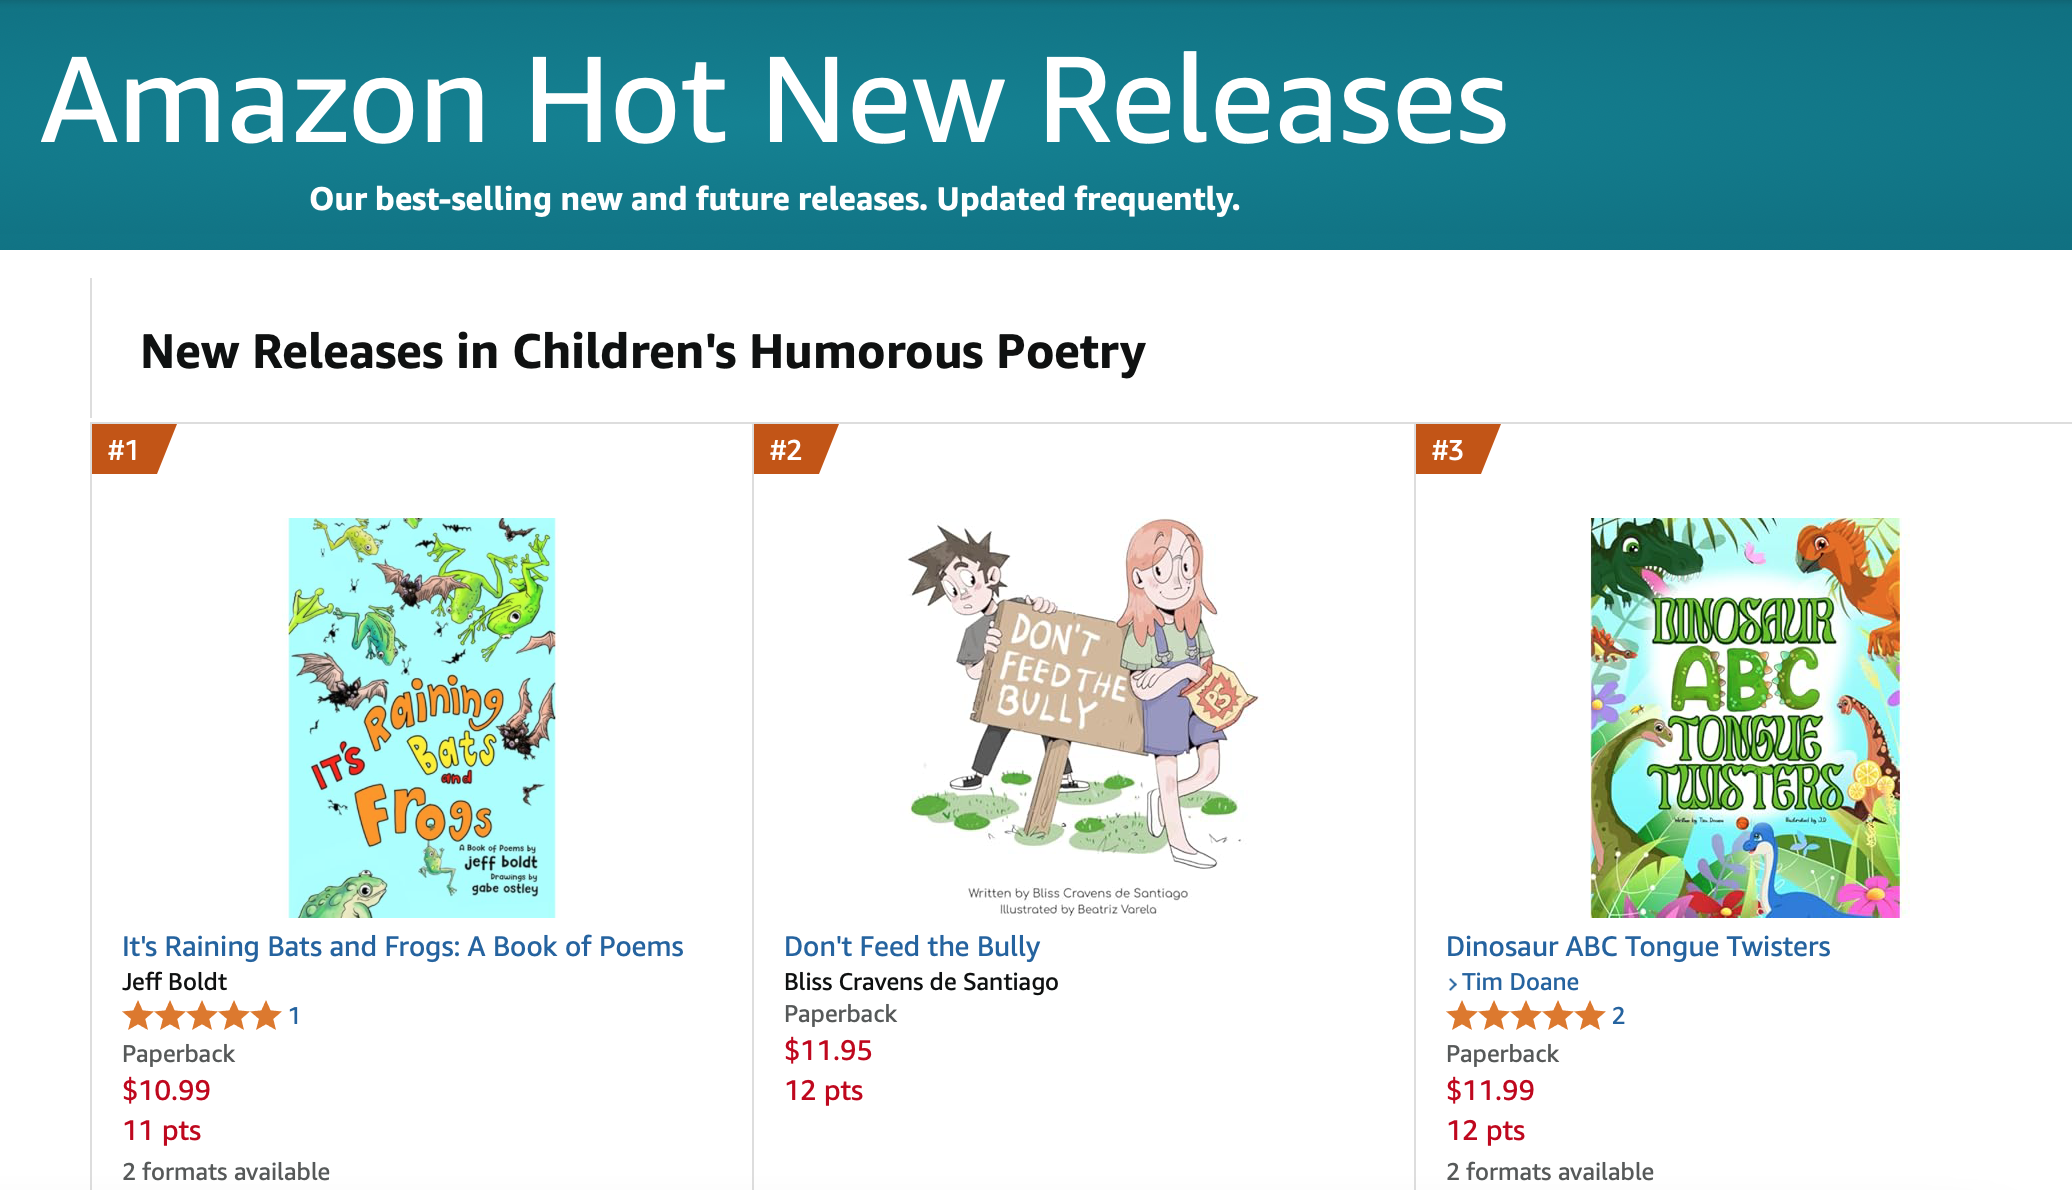
Task: Expand the author link for Tim Doane
Action: (x=1518, y=981)
